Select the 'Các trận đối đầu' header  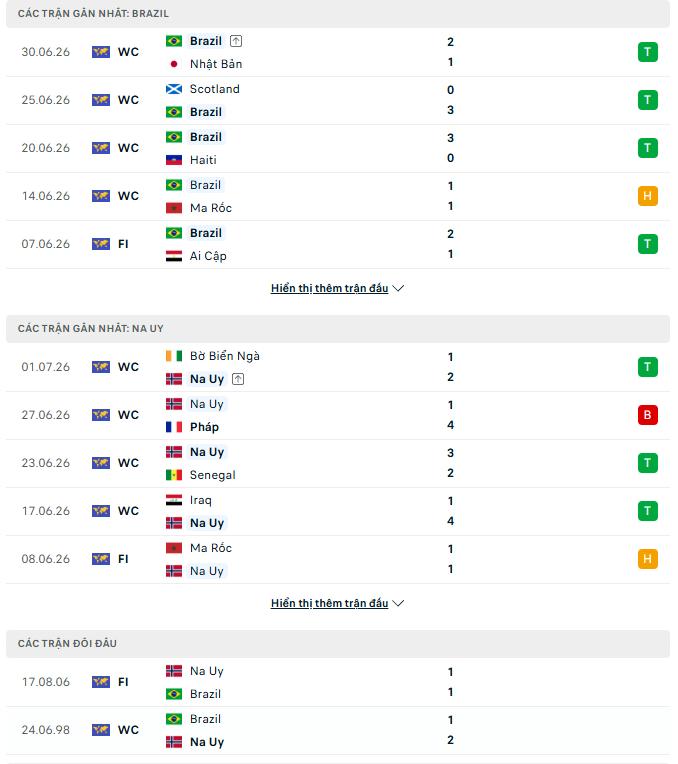[338, 644]
